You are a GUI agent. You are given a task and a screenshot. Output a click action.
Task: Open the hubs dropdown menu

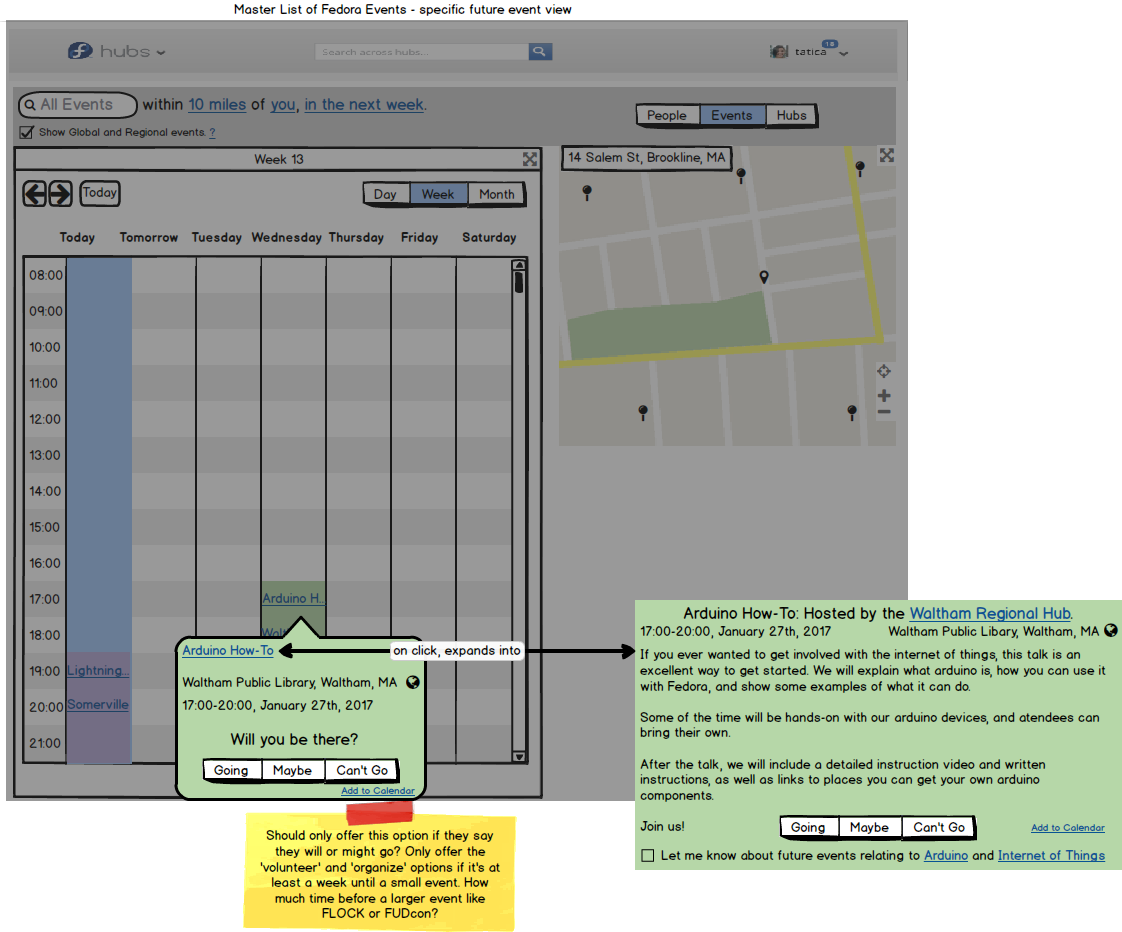pos(160,53)
